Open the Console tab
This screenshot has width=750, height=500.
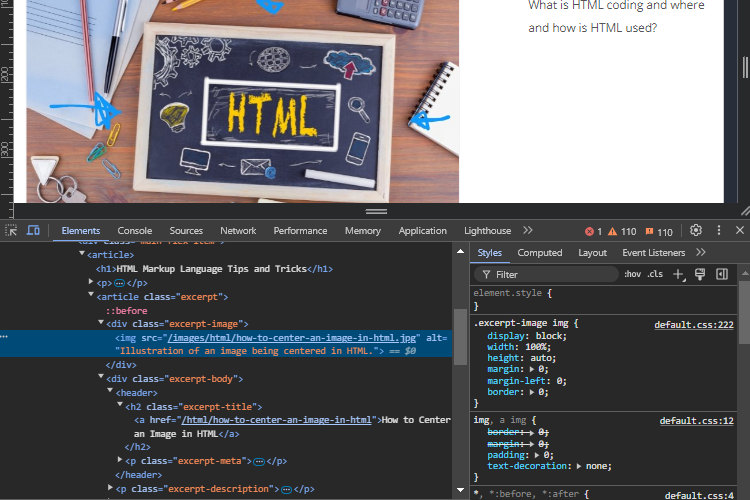point(134,231)
